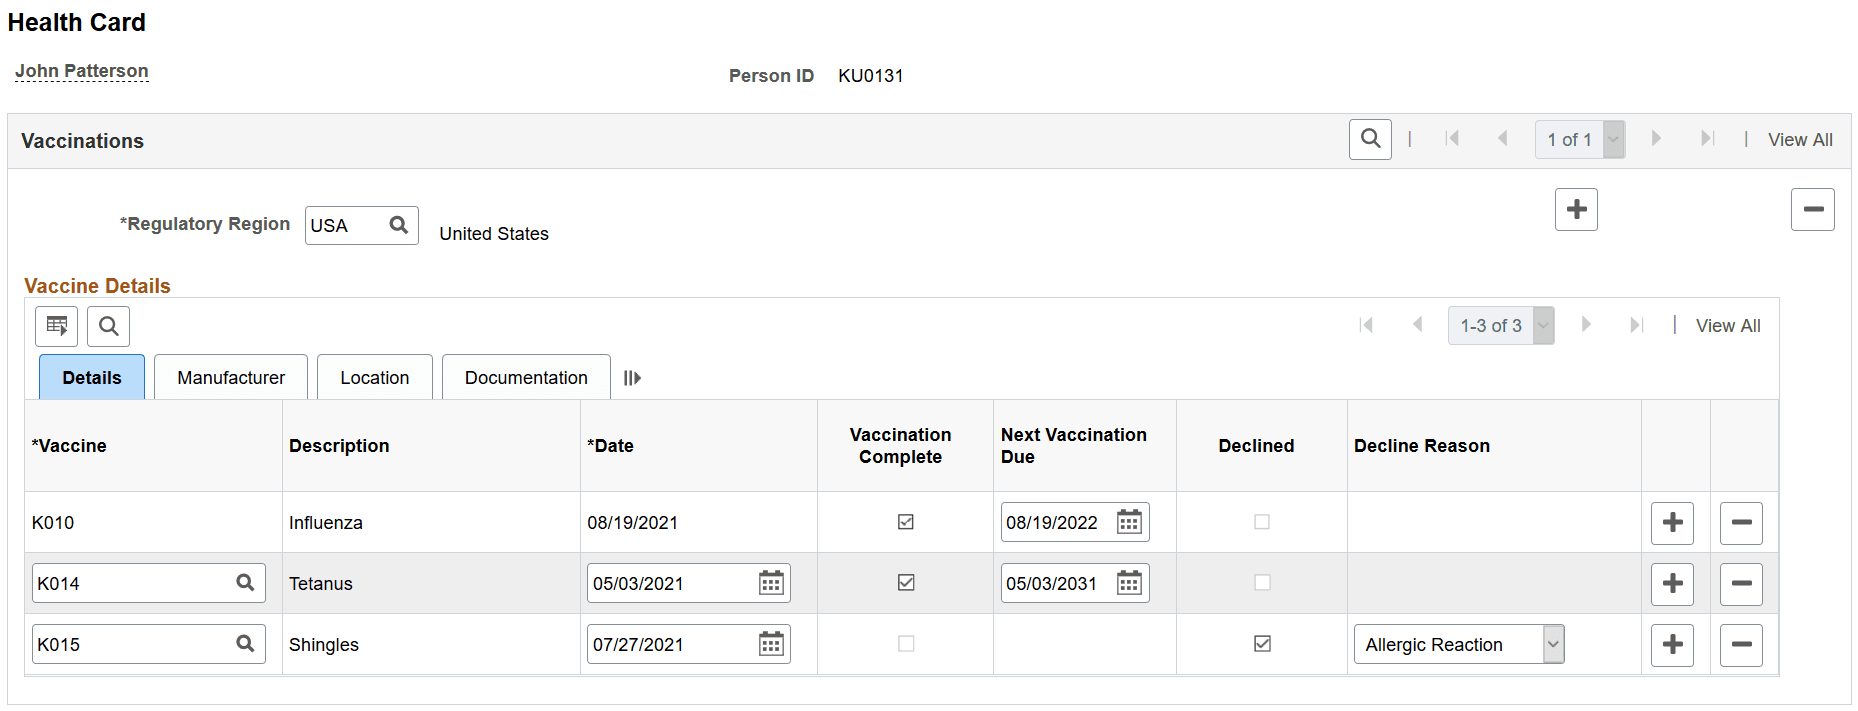Switch to the Documentation tab

[x=526, y=378]
